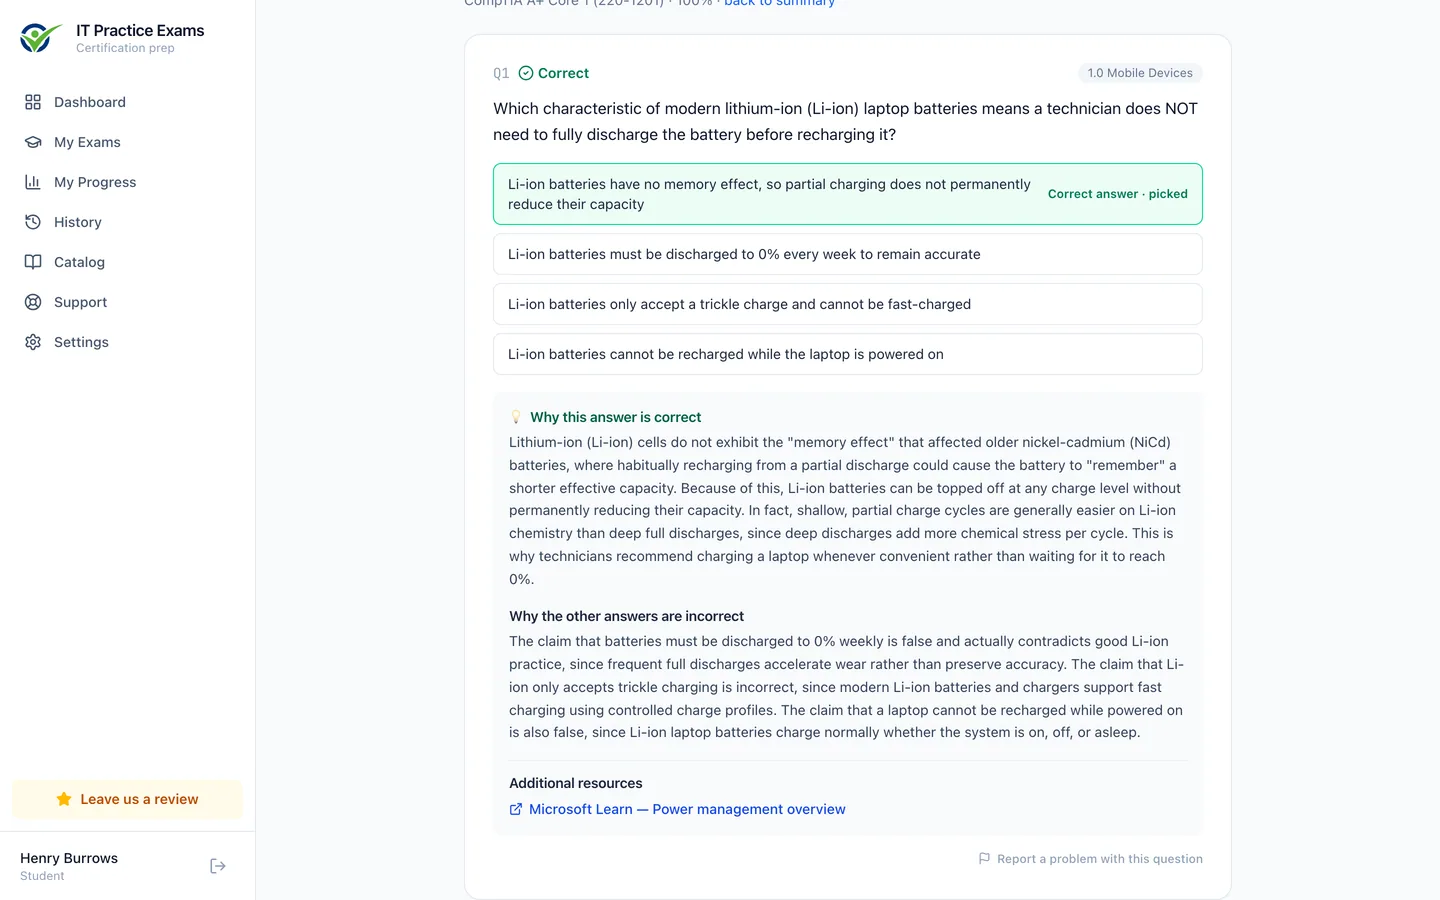Click the Student role label
This screenshot has height=900, width=1440.
(x=42, y=876)
